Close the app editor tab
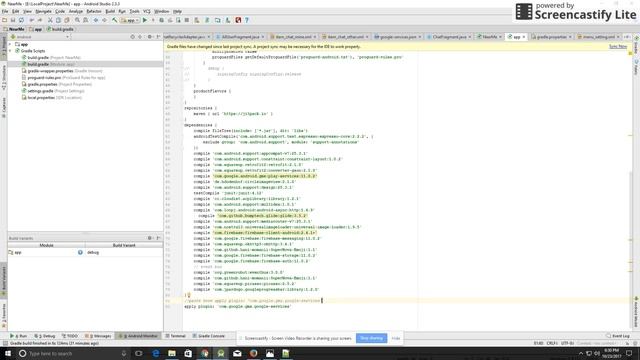This screenshot has height=360, width=640. (524, 37)
